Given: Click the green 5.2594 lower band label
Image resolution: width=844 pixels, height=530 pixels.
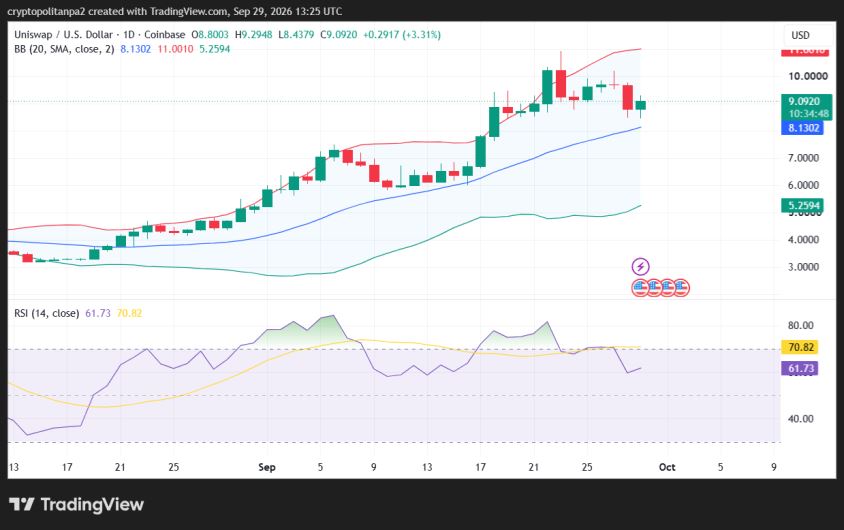Looking at the screenshot, I should click(802, 206).
